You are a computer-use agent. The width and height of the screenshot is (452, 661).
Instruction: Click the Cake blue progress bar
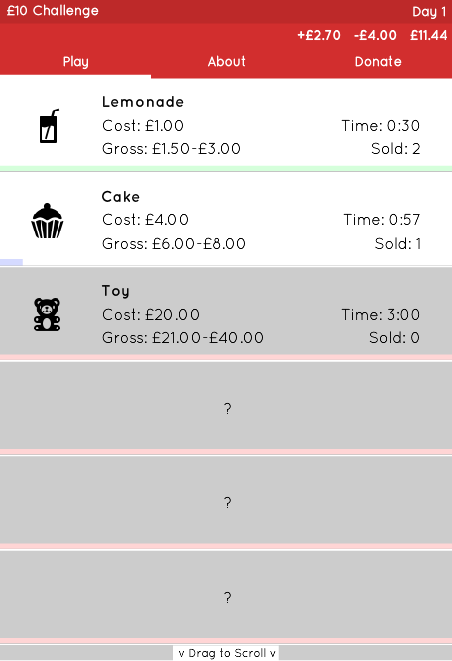[11, 262]
